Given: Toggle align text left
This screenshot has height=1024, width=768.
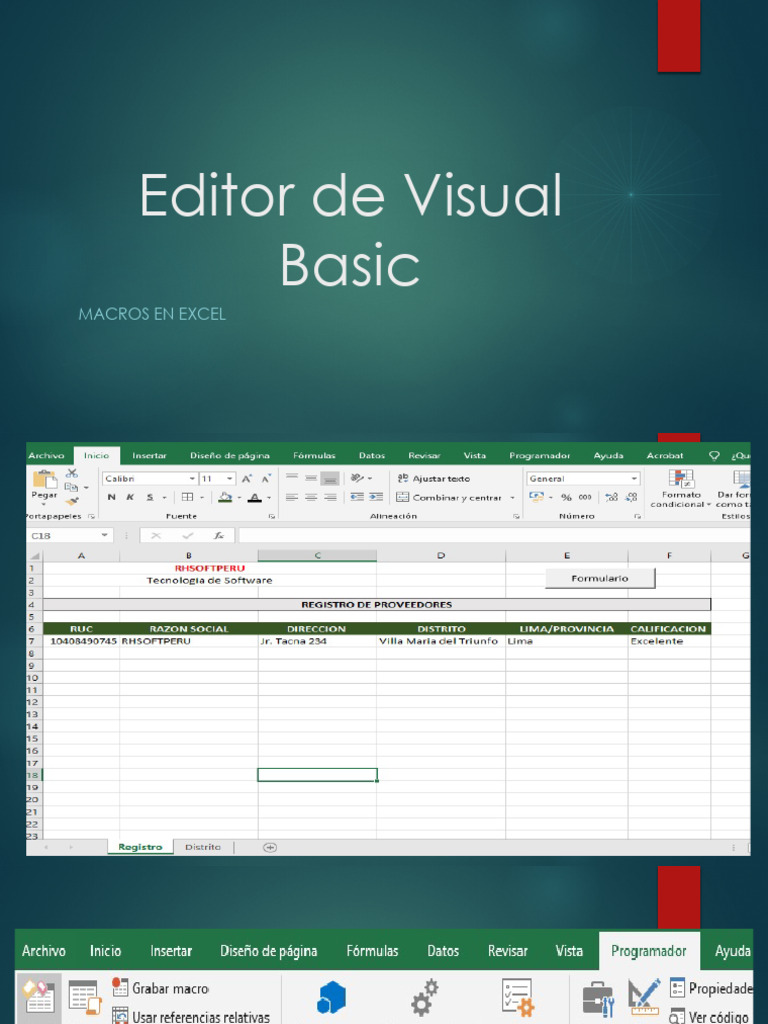Looking at the screenshot, I should pyautogui.click(x=292, y=497).
